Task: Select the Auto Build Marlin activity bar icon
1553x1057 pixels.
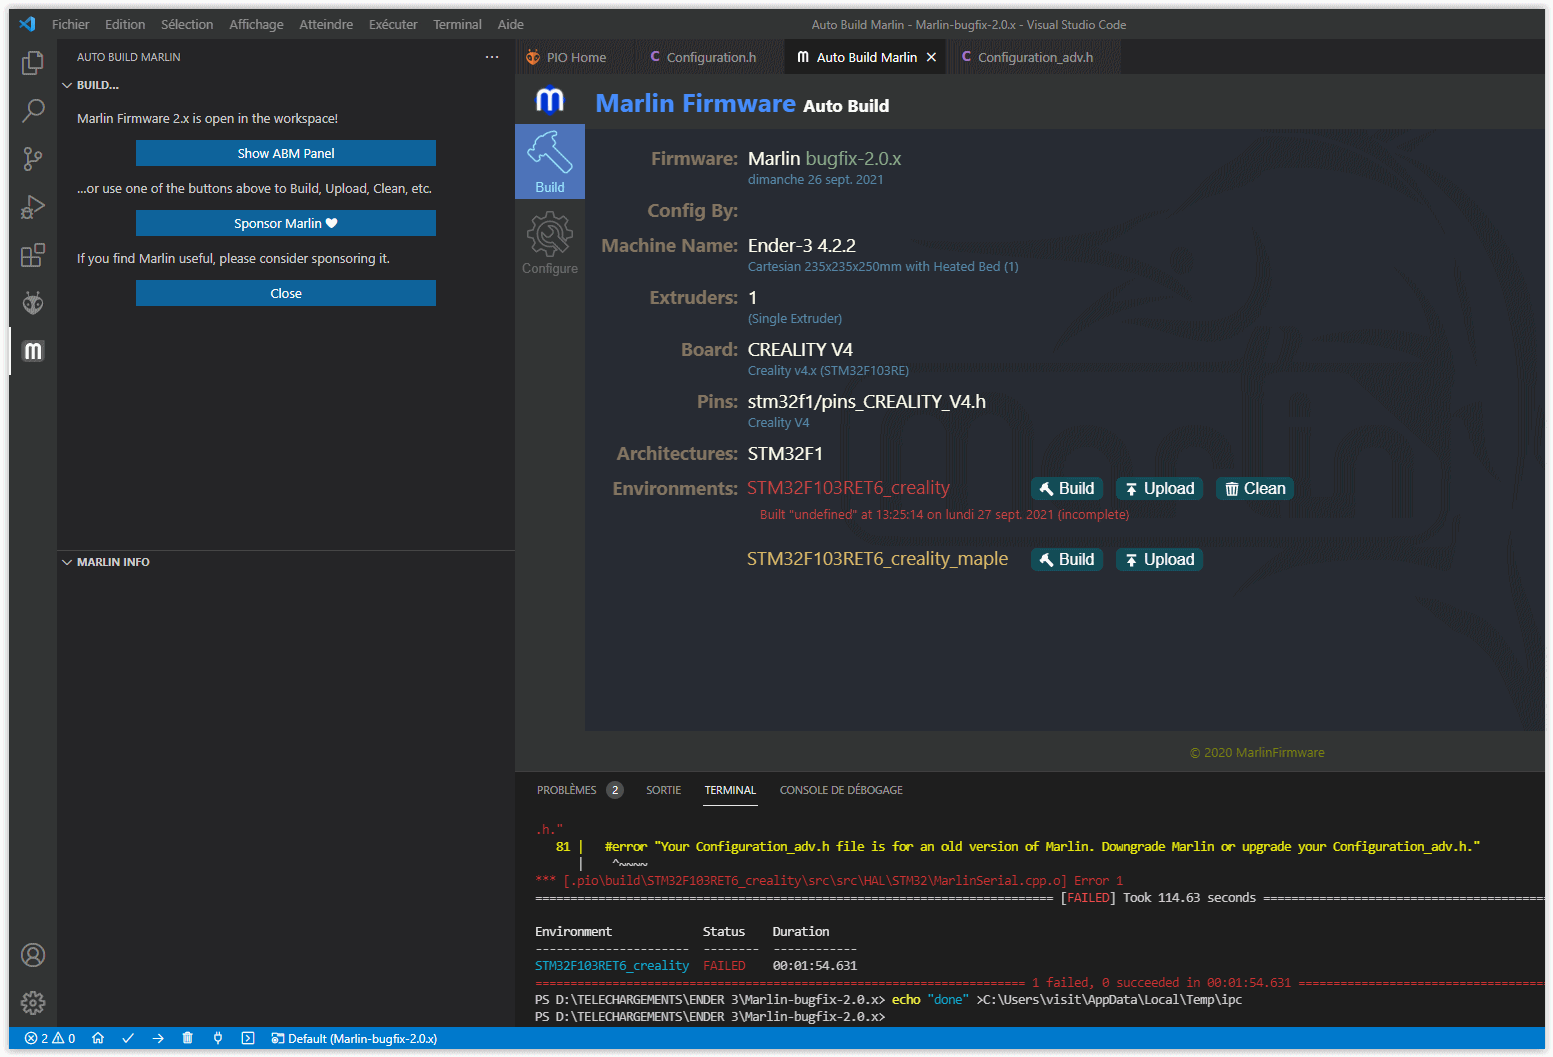Action: tap(33, 351)
